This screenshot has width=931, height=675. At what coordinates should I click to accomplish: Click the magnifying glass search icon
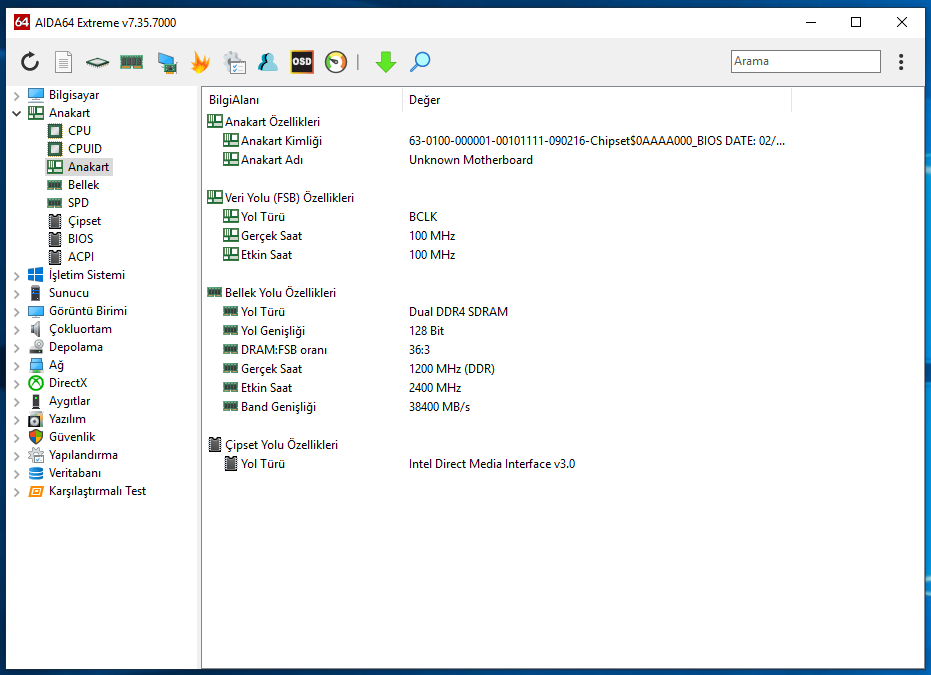click(x=421, y=62)
